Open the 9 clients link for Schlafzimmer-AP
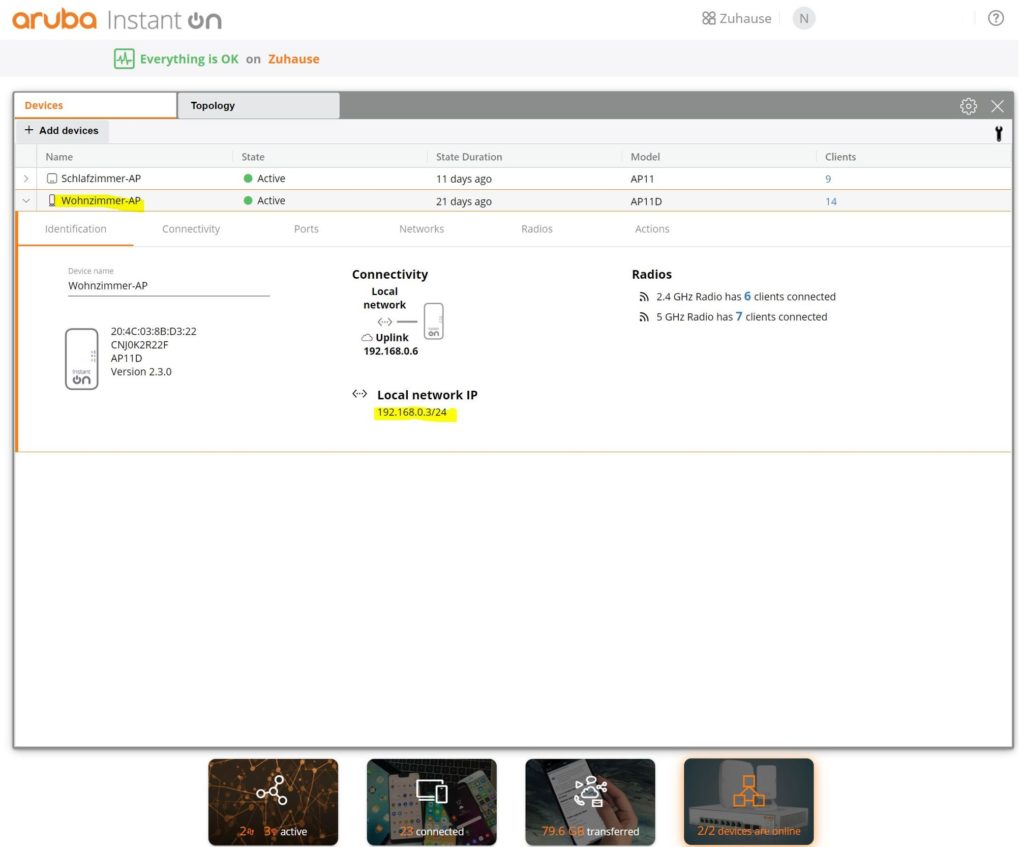The width and height of the screenshot is (1024, 847). coord(828,179)
